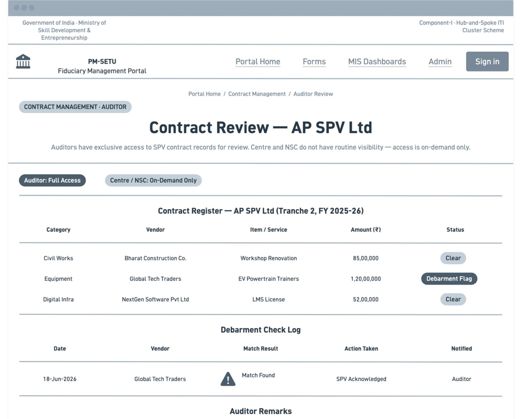Click the Auditor notified cell
Image resolution: width=520 pixels, height=419 pixels.
(x=462, y=379)
